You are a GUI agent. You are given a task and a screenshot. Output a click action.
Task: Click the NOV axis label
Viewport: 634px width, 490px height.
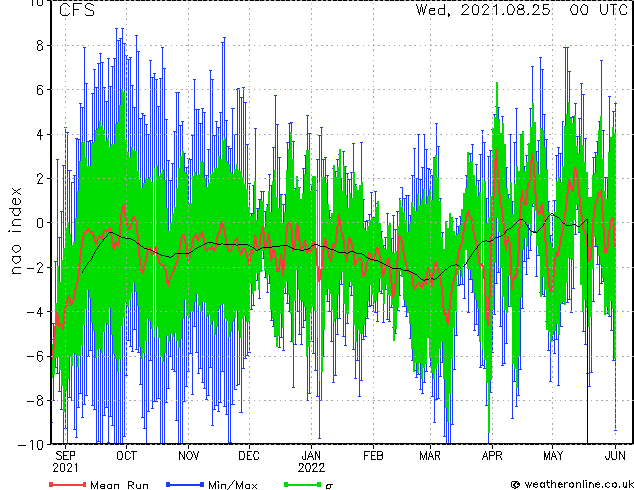click(x=188, y=456)
